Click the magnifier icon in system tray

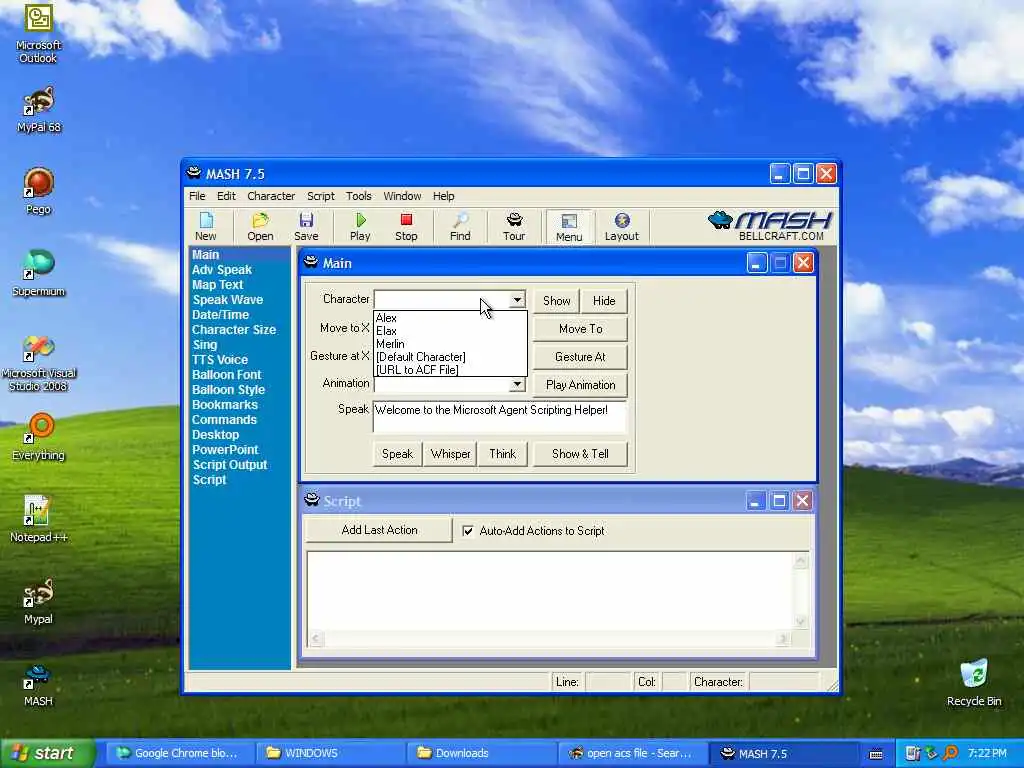point(950,753)
